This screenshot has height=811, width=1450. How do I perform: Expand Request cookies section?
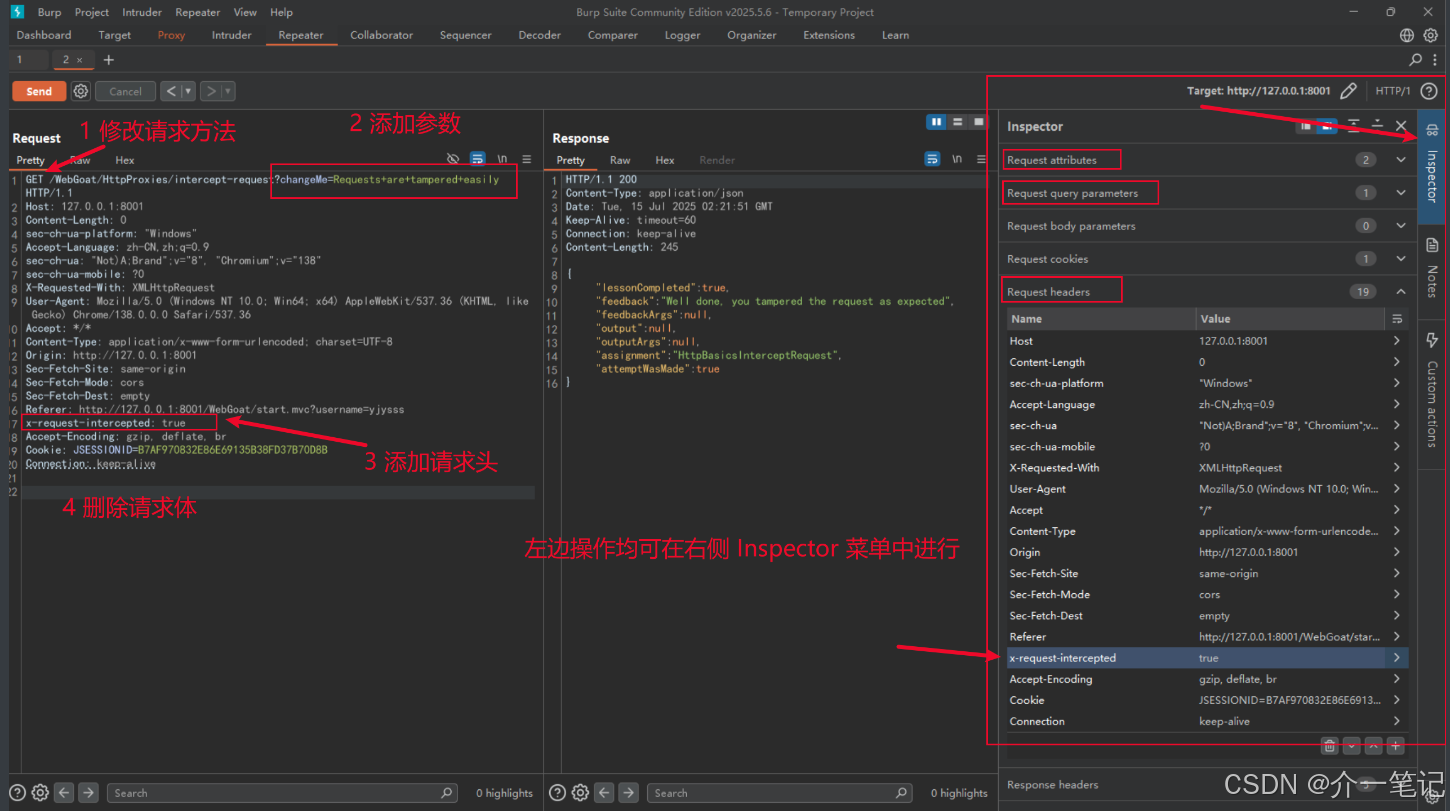(1401, 259)
